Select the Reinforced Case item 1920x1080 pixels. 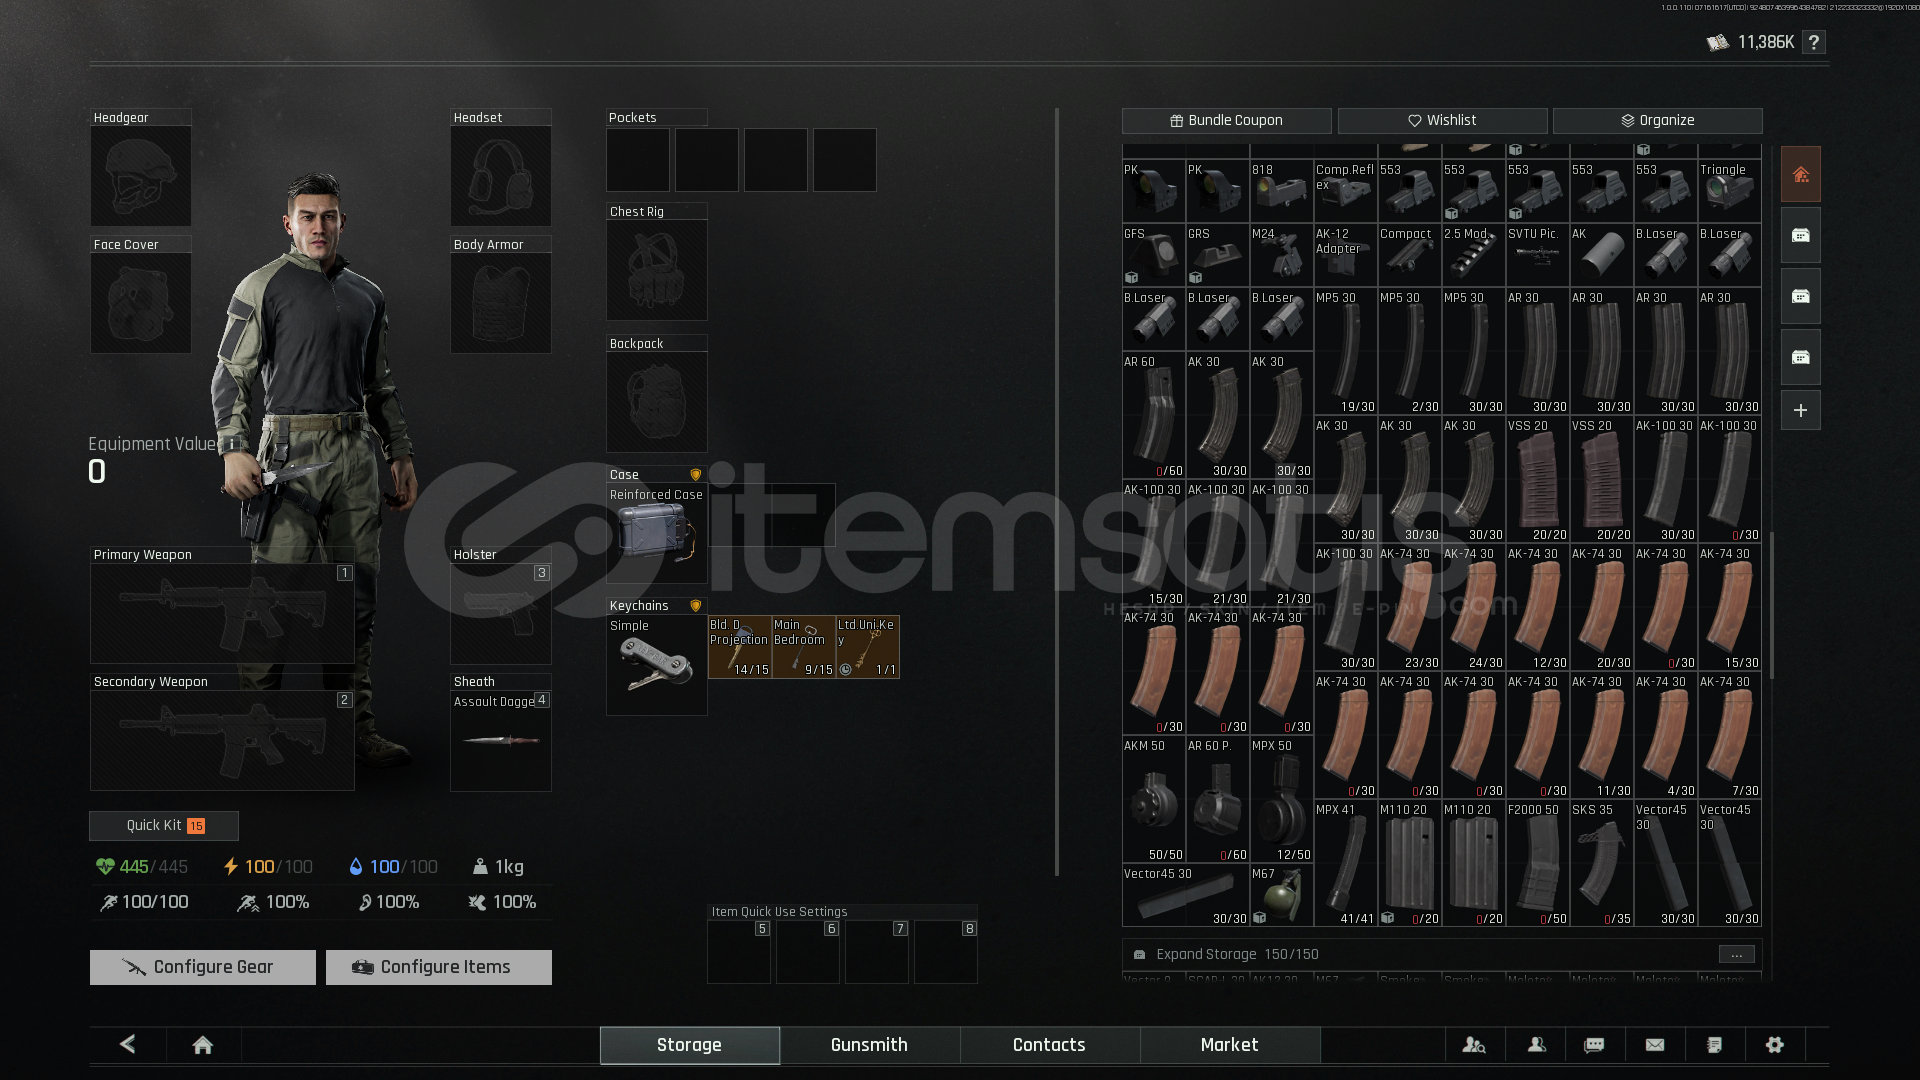656,534
